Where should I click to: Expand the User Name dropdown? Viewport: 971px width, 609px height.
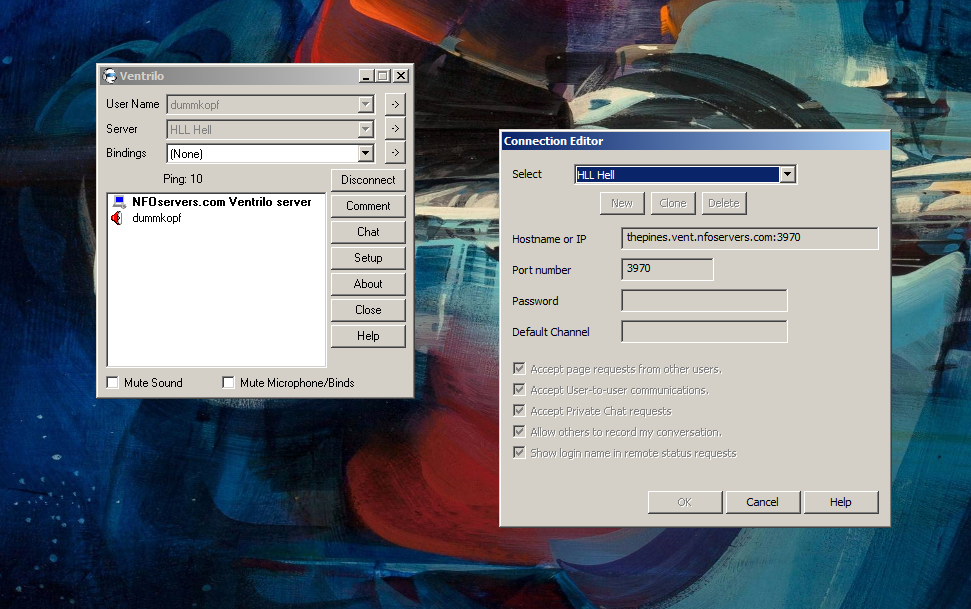coord(365,104)
